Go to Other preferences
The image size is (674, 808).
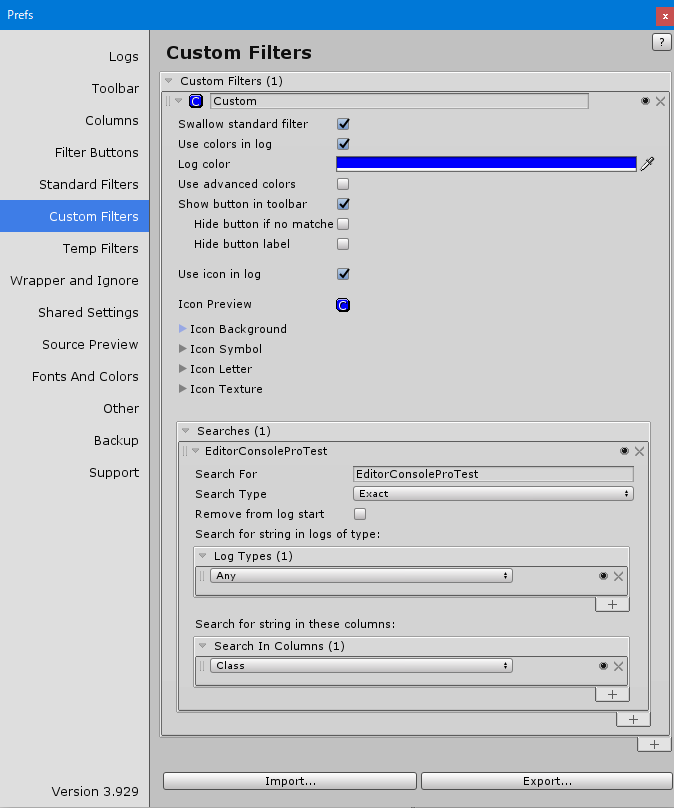point(75,408)
